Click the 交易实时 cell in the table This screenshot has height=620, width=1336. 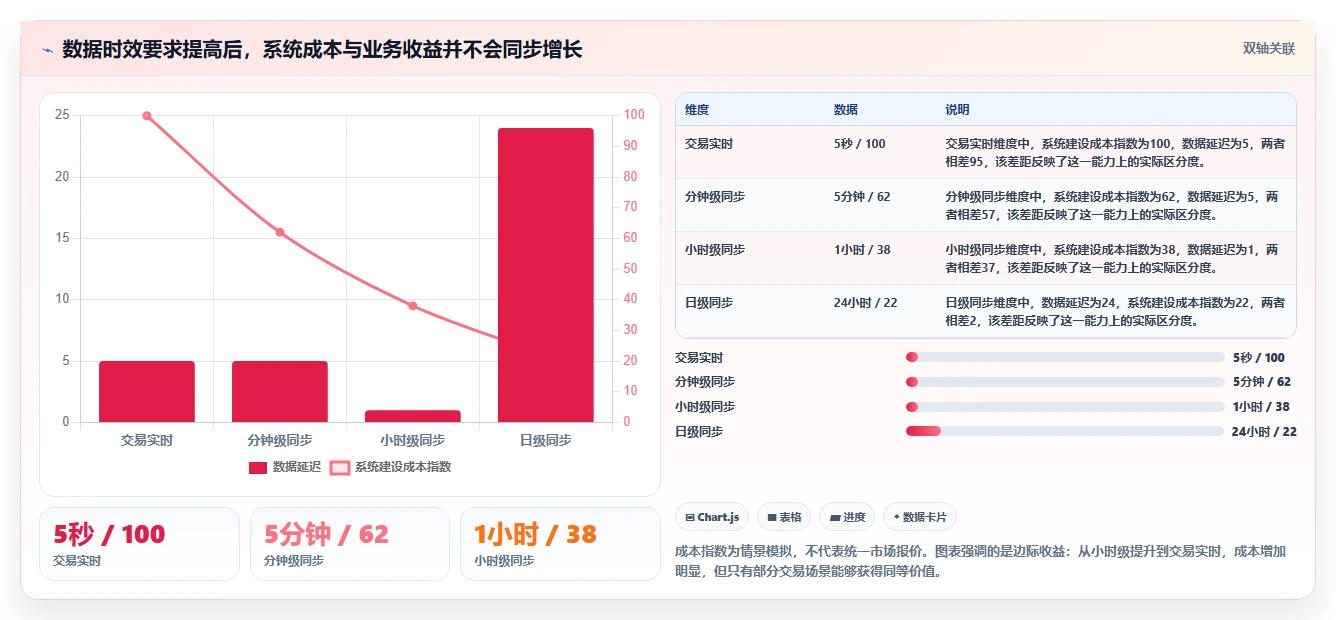pos(709,144)
